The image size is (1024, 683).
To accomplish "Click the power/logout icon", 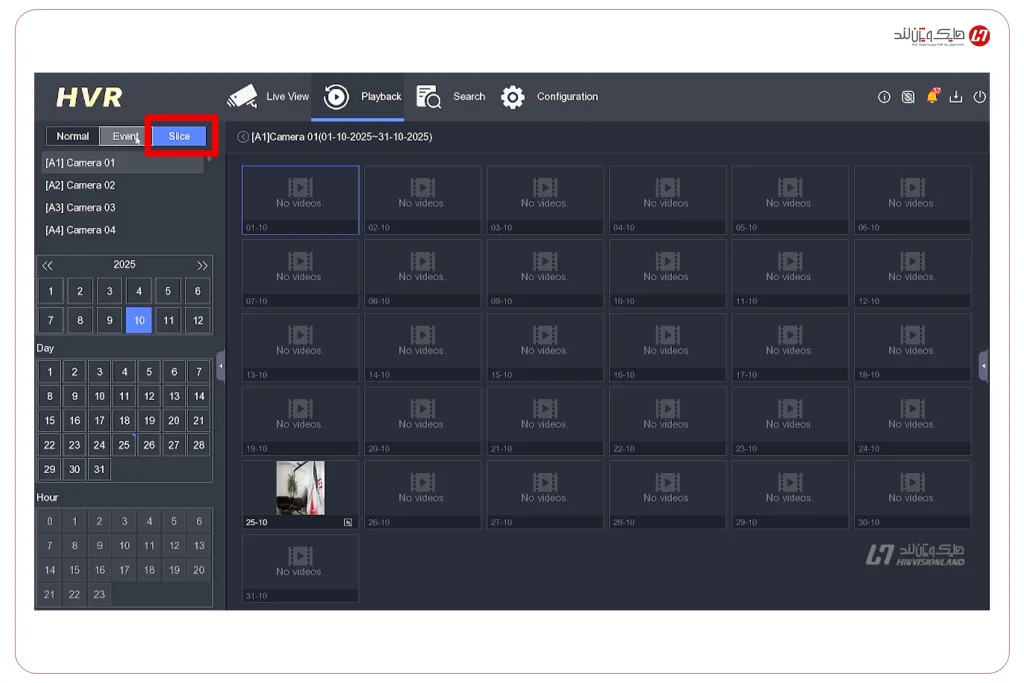I will (x=980, y=97).
